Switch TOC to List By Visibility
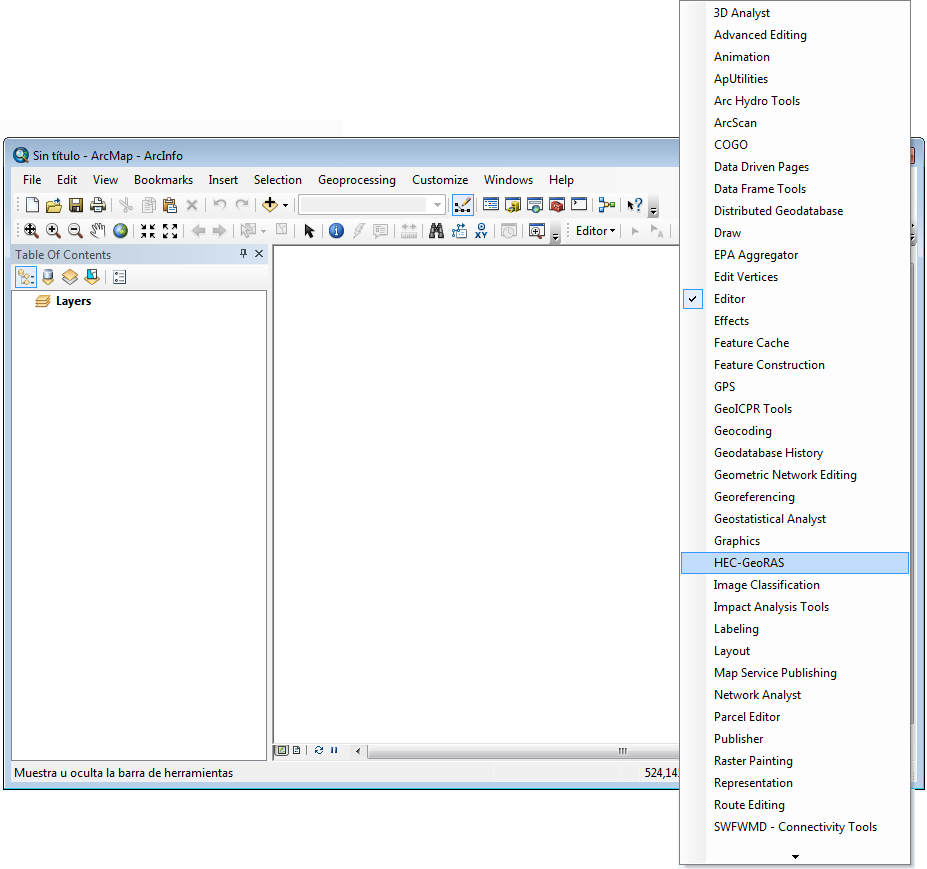 pyautogui.click(x=70, y=277)
